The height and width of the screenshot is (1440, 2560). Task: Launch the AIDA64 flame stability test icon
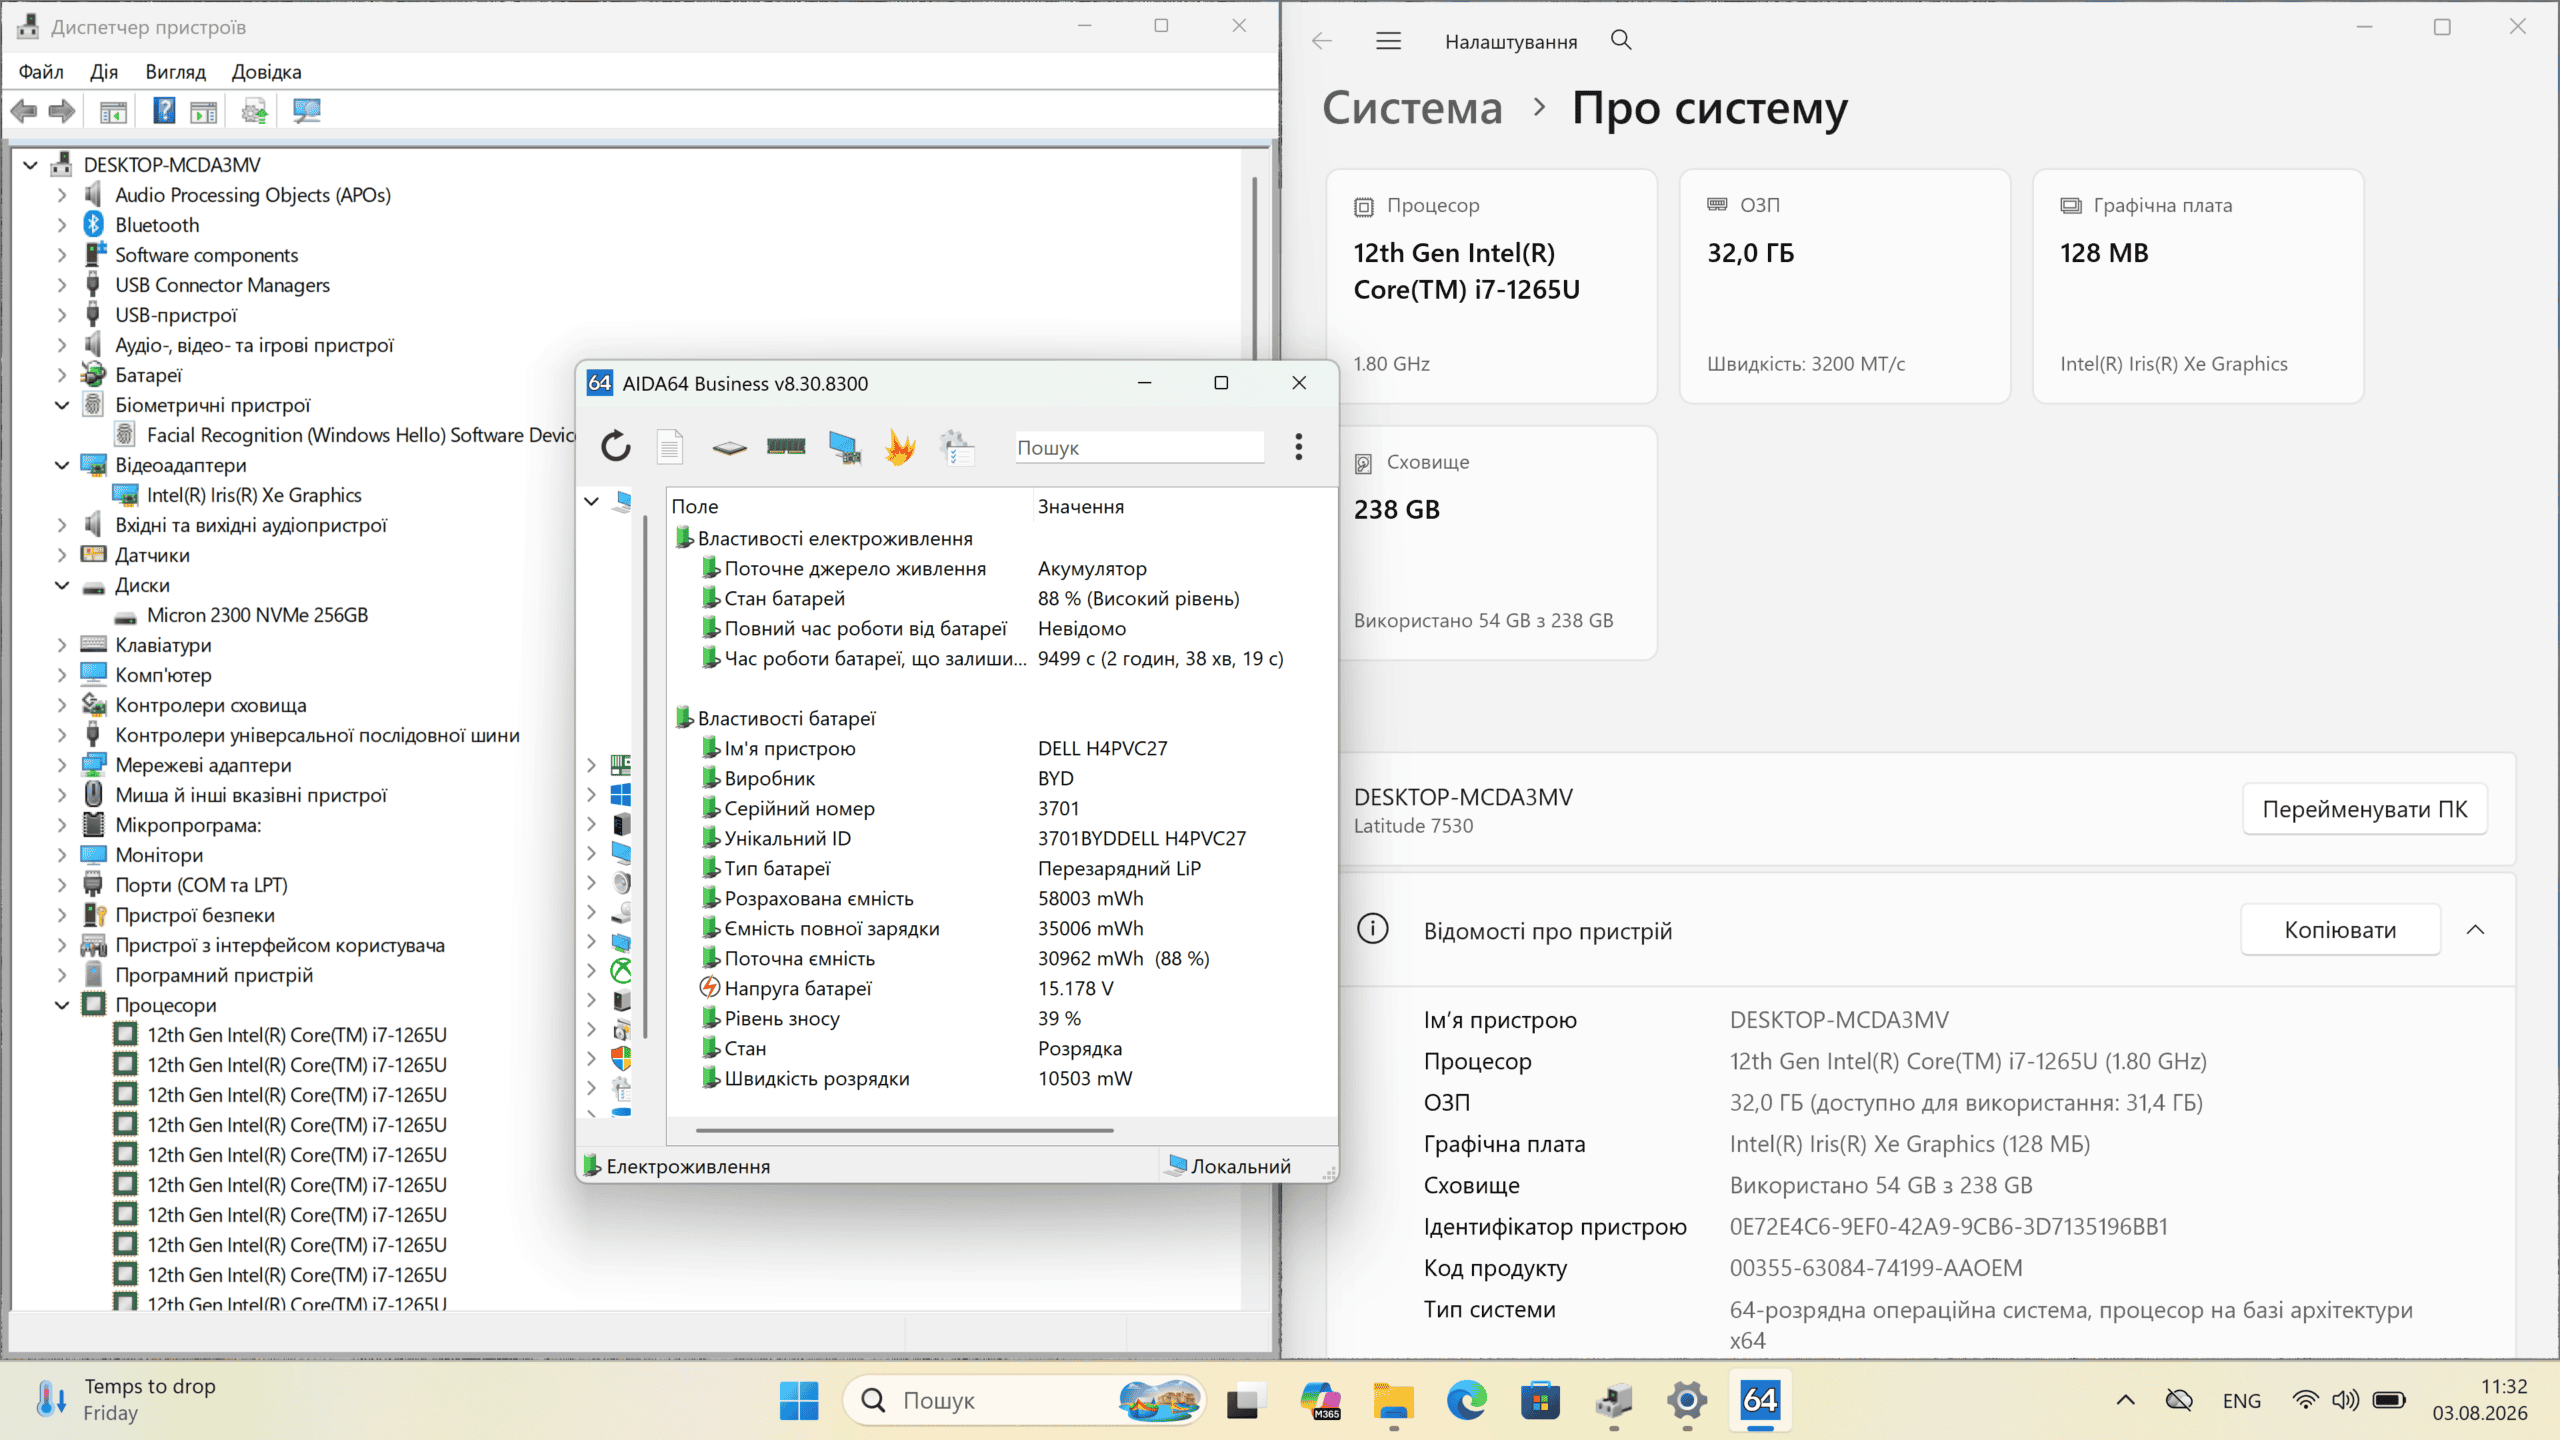[x=900, y=447]
